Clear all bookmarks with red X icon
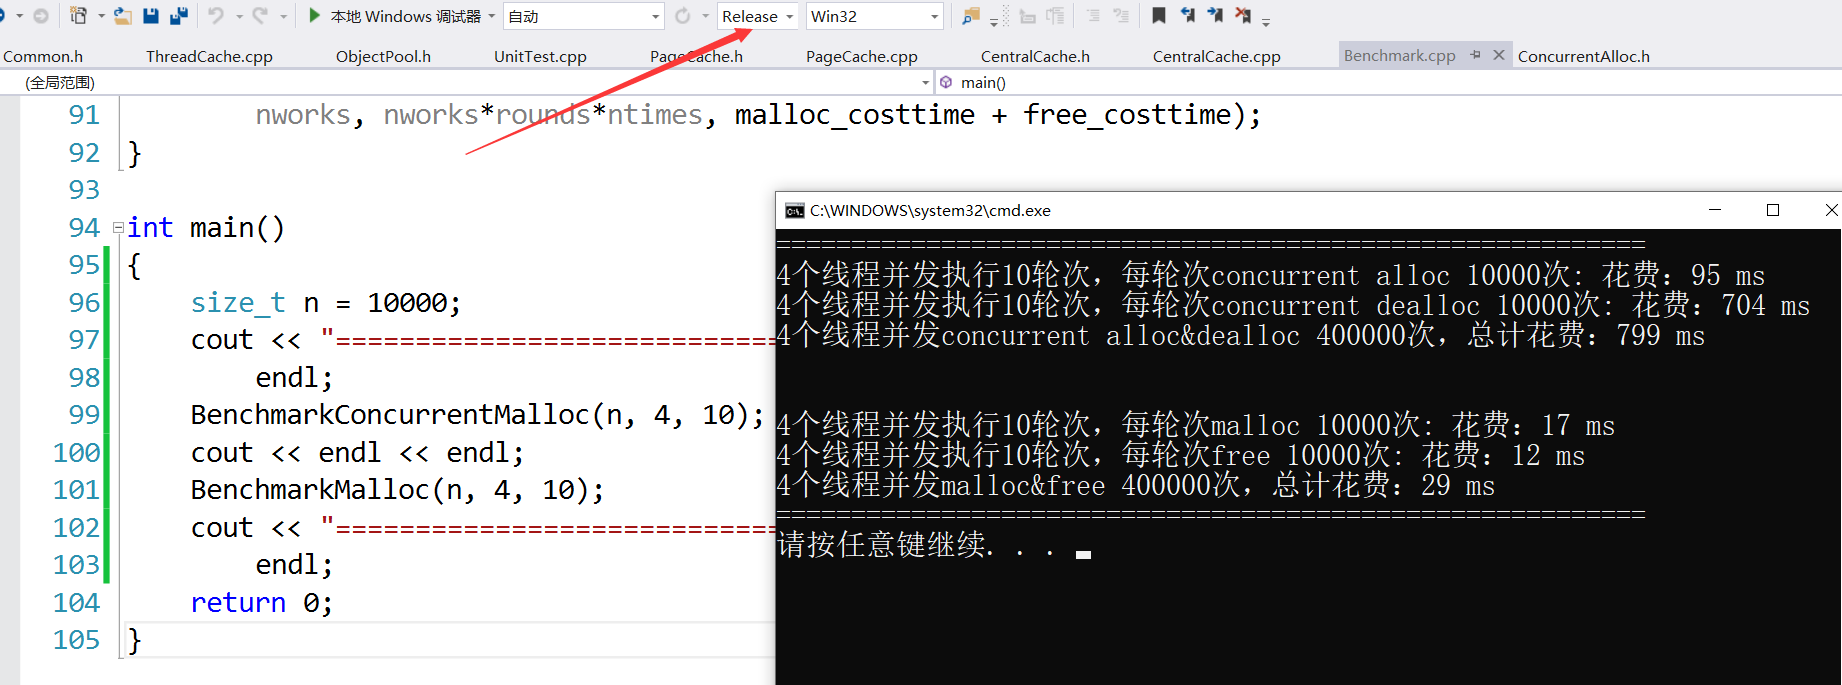 click(1243, 15)
